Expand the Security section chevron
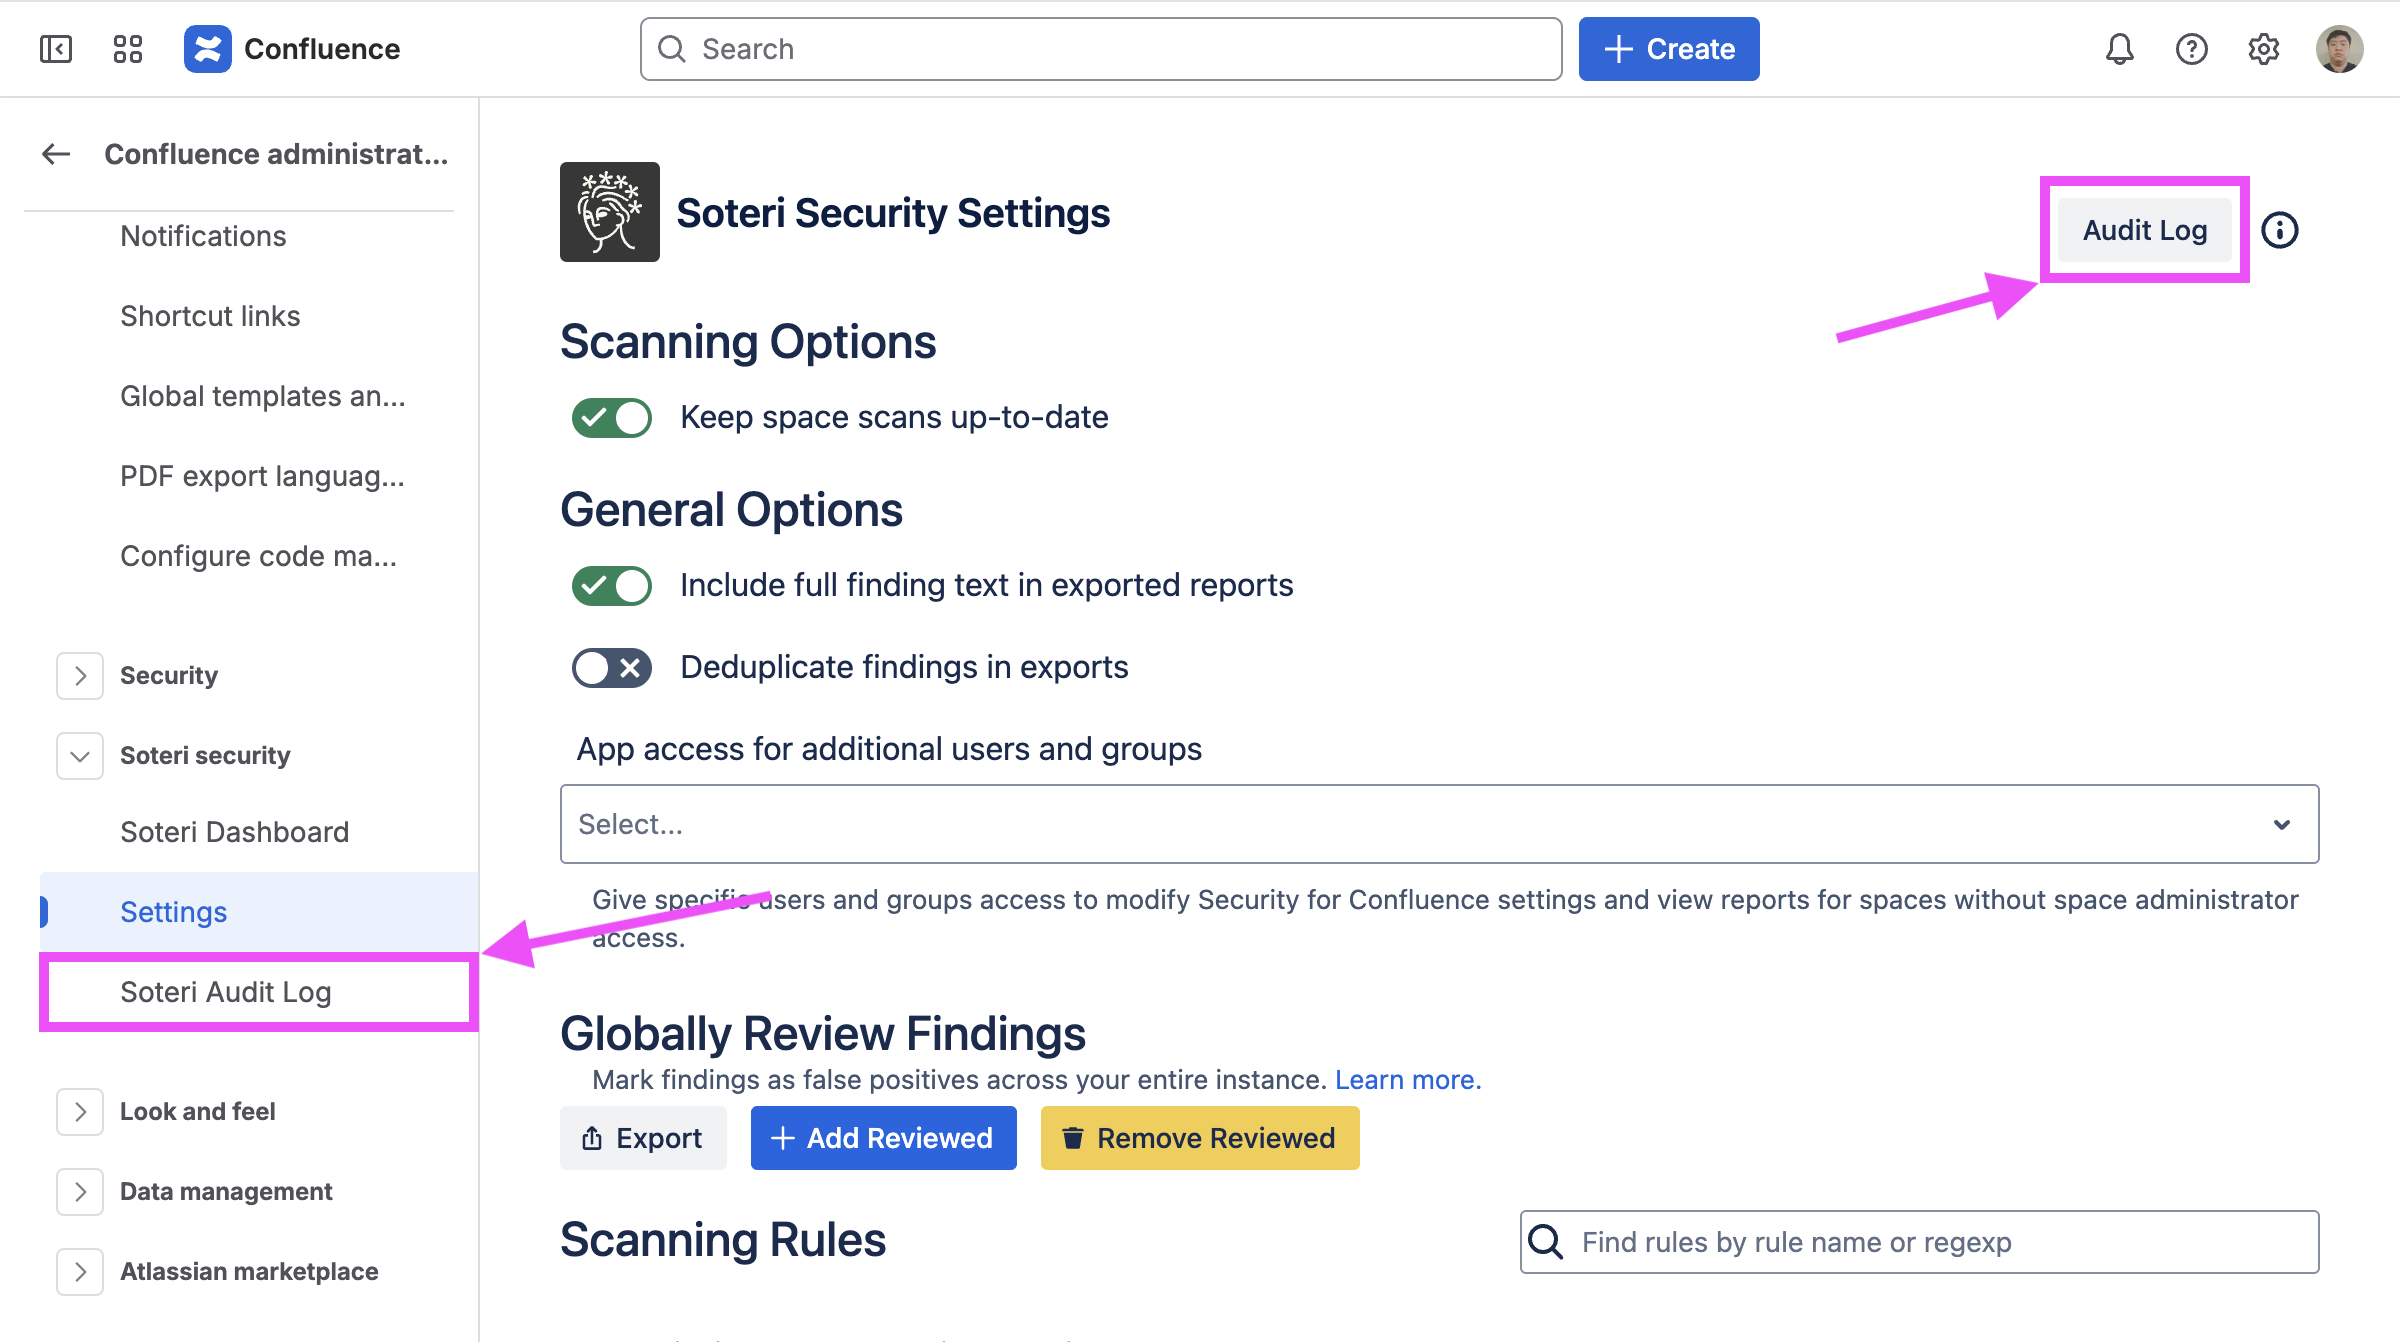Viewport: 2400px width, 1342px height. [80, 676]
